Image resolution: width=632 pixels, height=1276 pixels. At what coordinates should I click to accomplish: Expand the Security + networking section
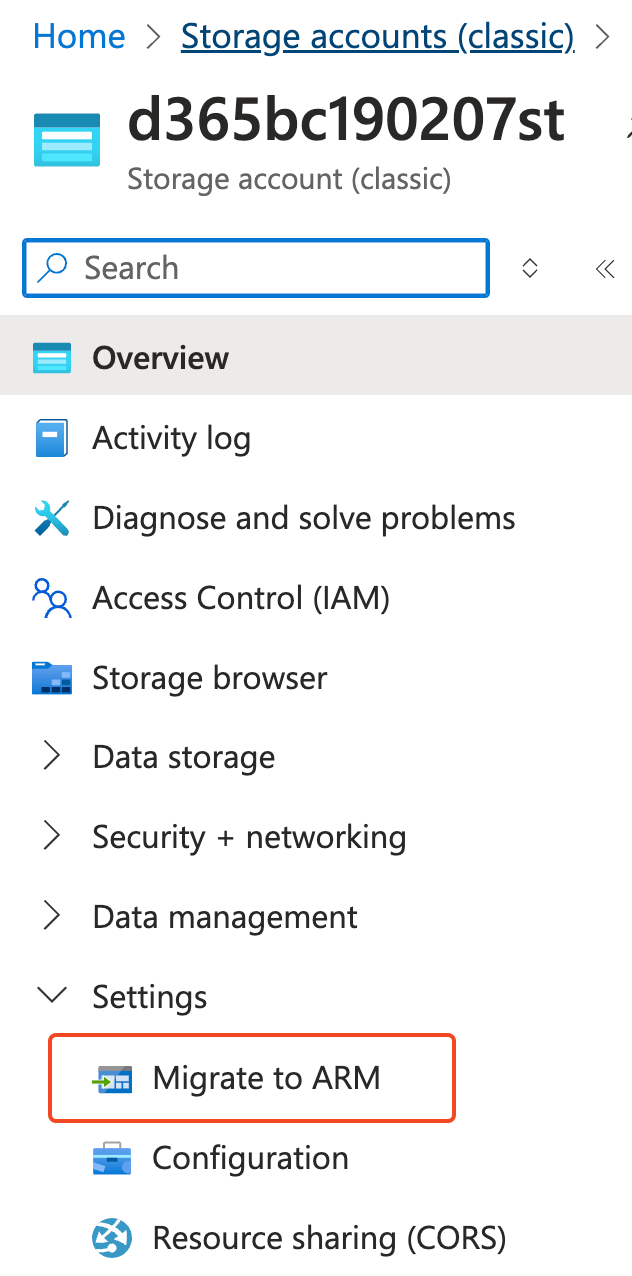coord(52,837)
